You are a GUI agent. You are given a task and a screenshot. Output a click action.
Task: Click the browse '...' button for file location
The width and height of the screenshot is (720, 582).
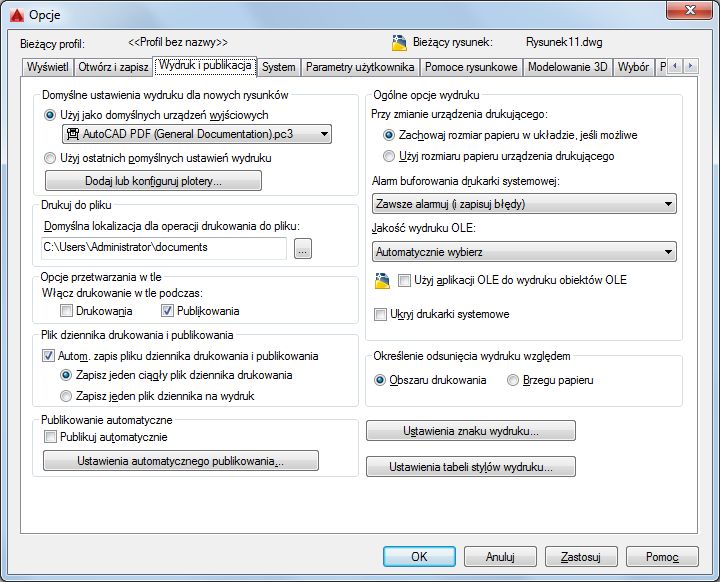(x=303, y=248)
